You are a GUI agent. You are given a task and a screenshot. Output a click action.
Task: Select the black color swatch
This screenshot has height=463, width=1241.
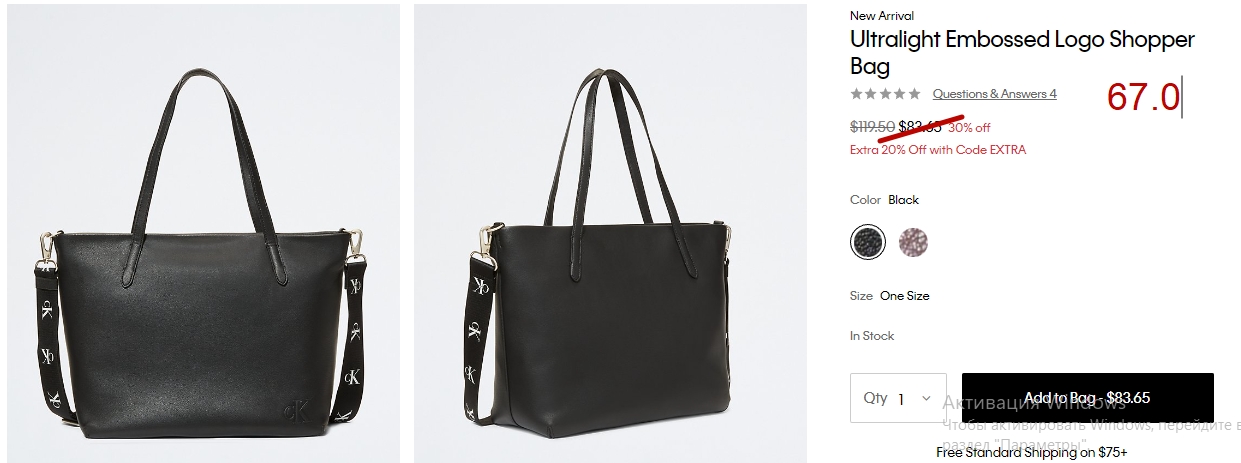coord(868,241)
